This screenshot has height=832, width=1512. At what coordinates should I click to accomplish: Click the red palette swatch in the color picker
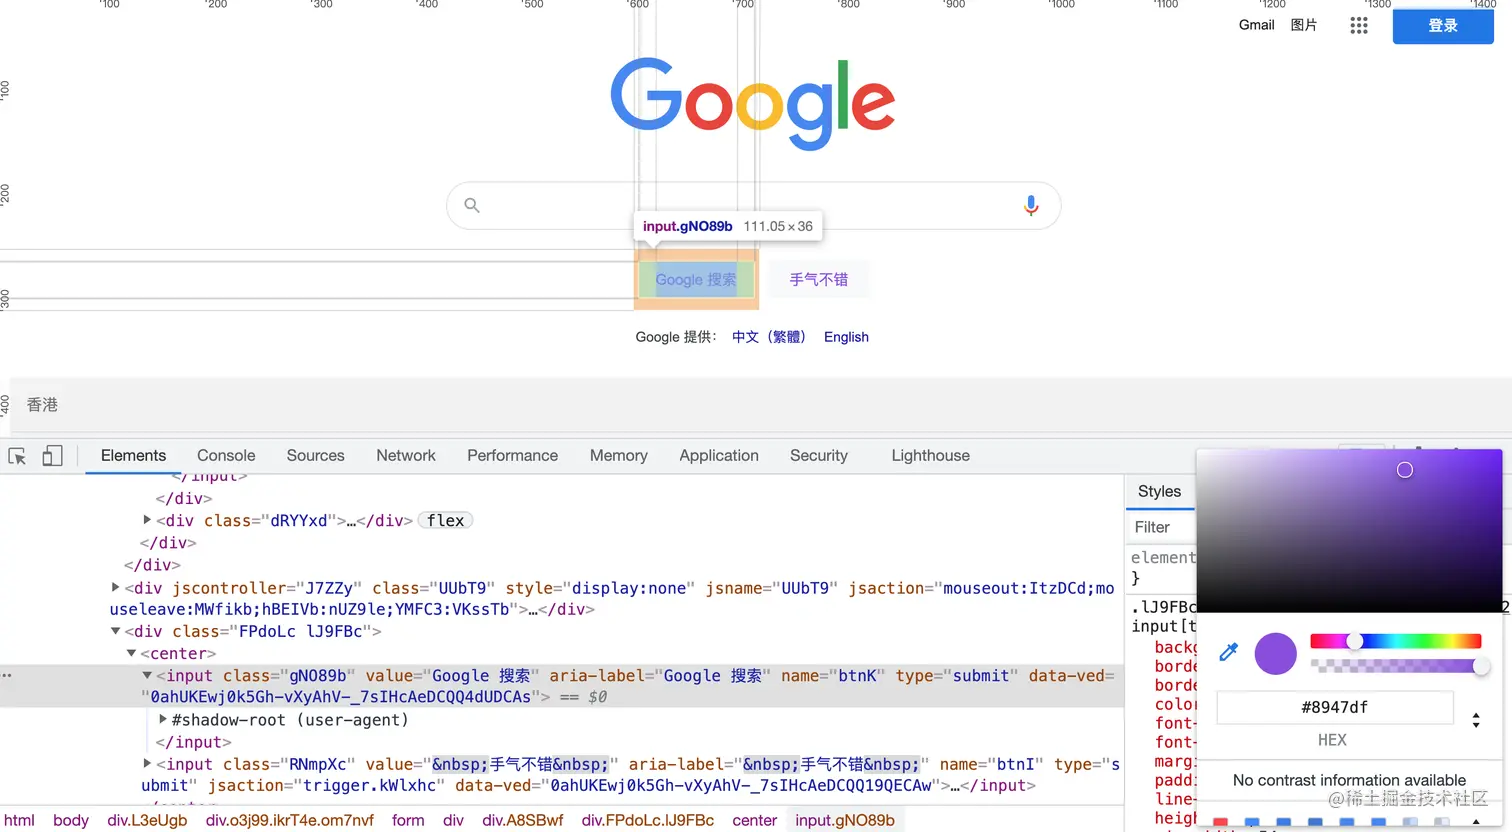tap(1220, 823)
